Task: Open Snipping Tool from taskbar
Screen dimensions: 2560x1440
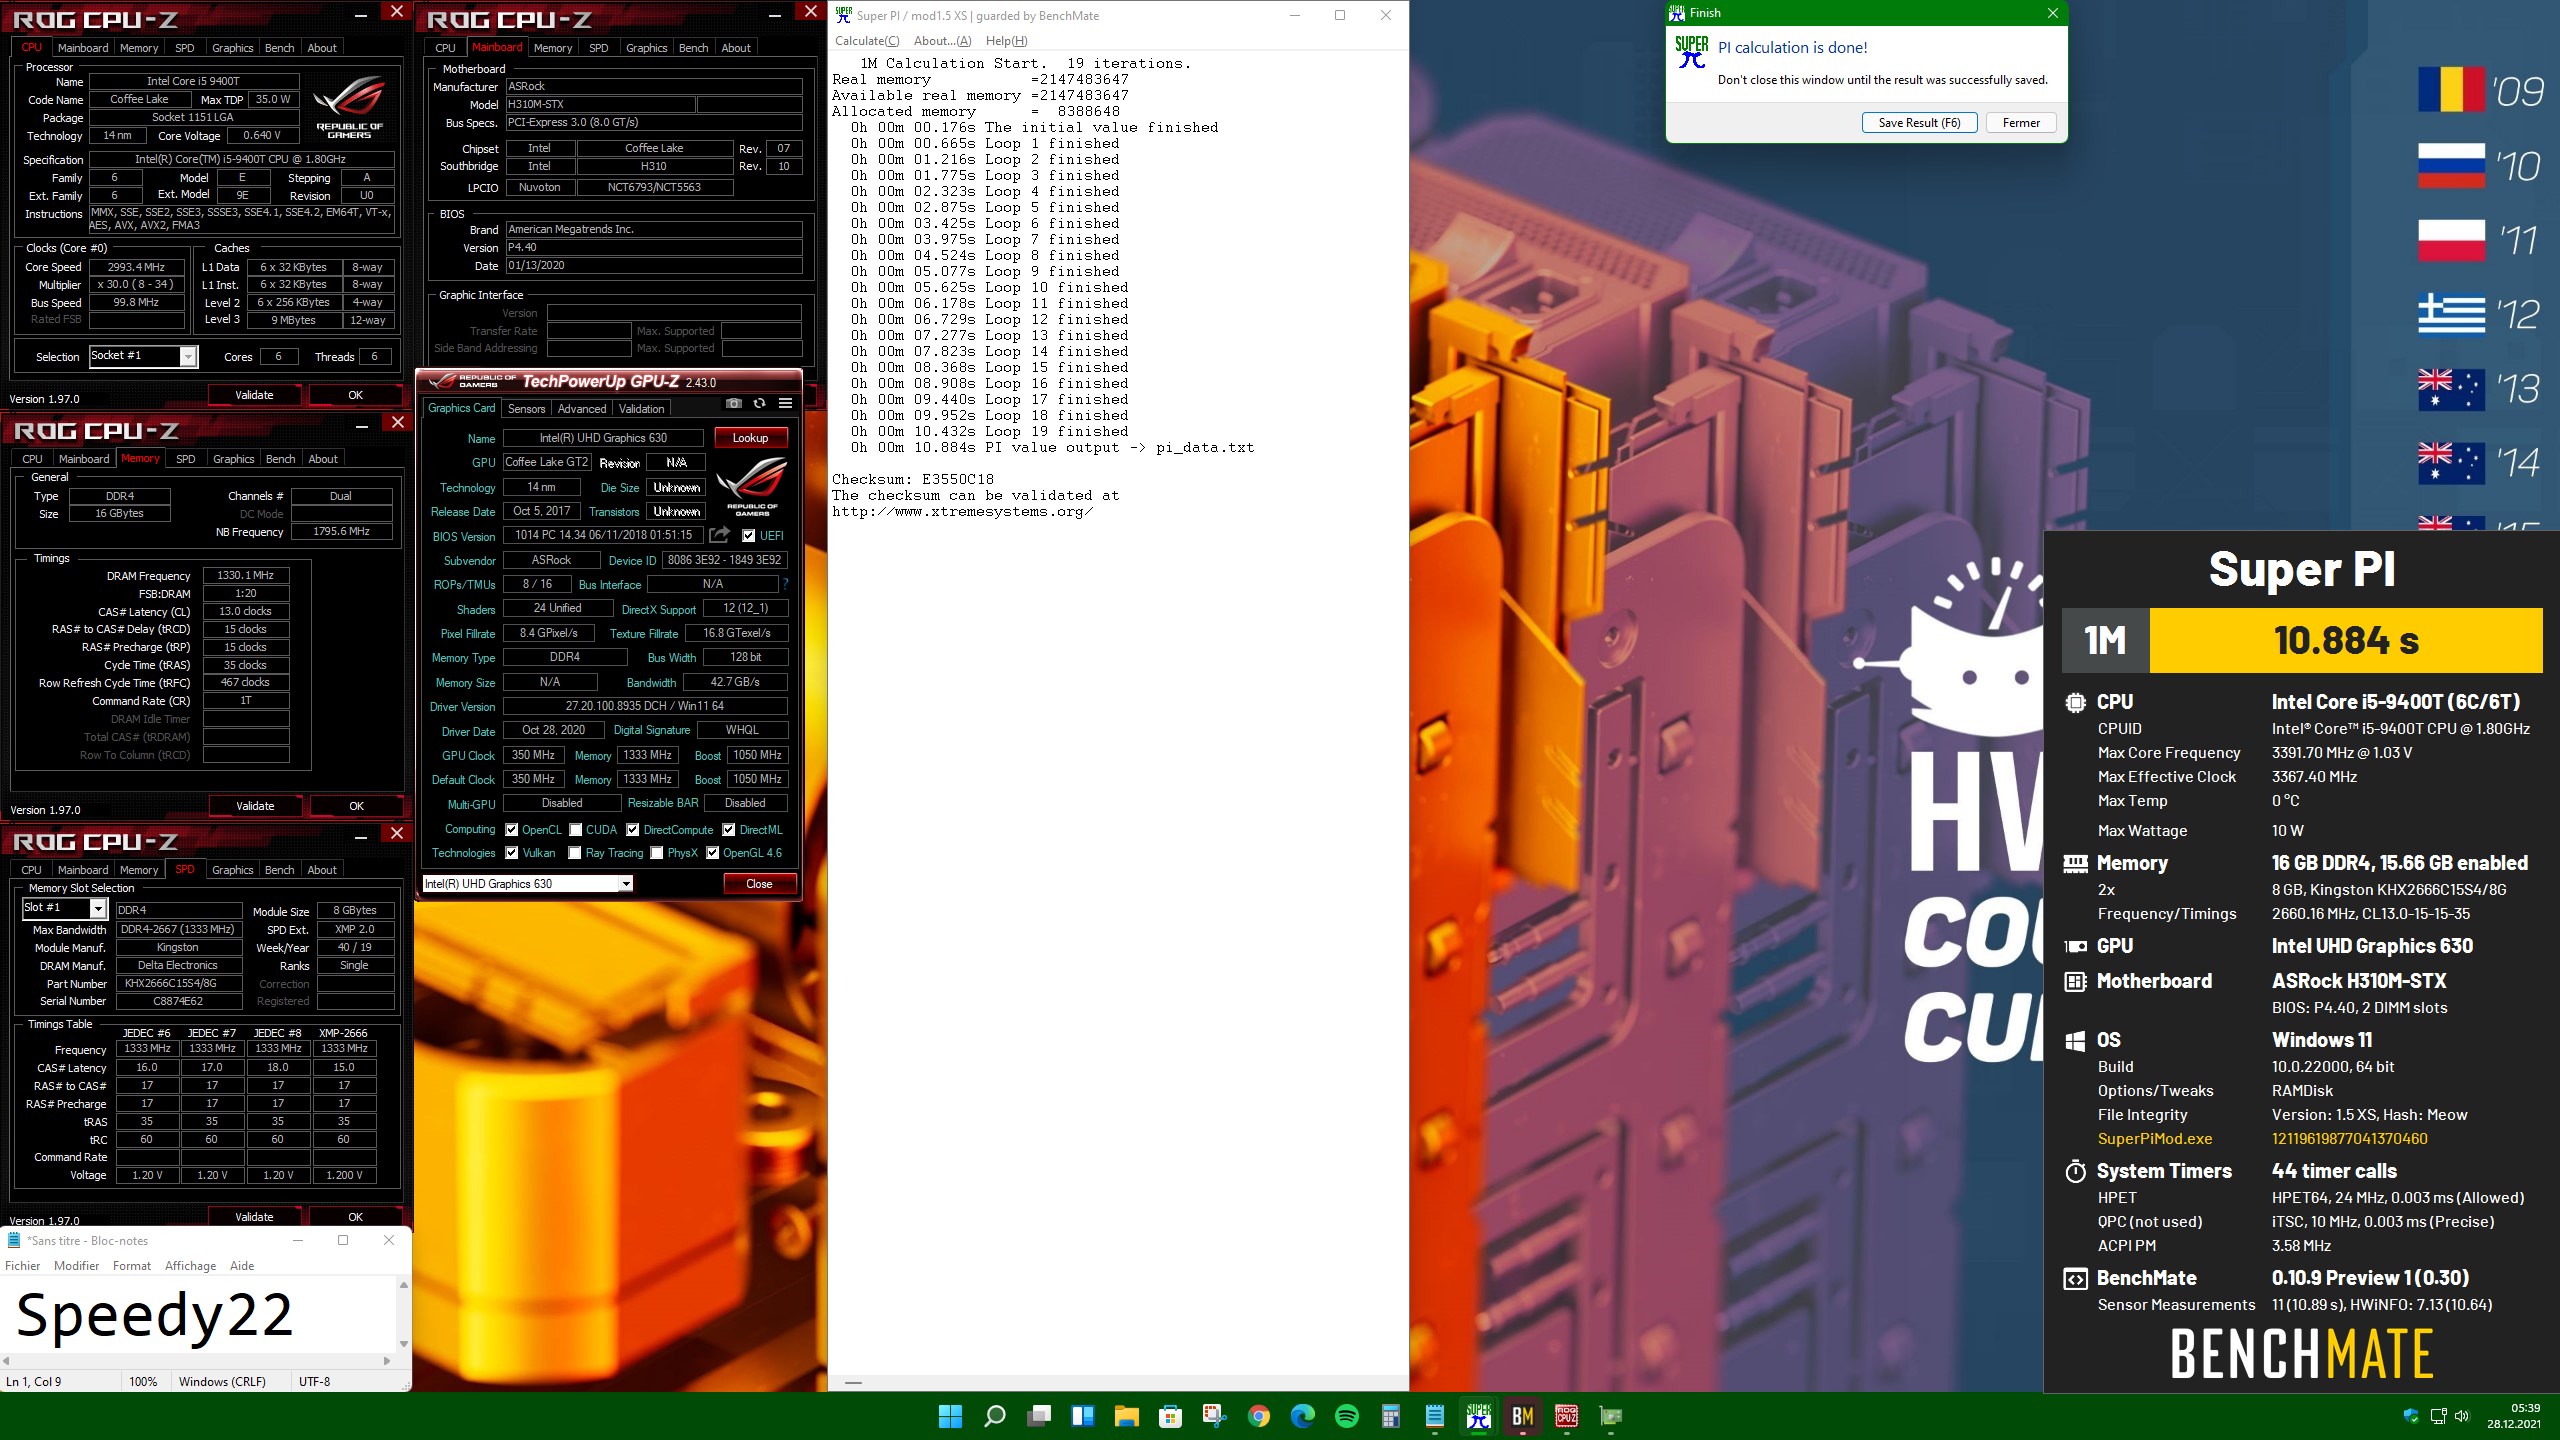Action: pos(1214,1416)
